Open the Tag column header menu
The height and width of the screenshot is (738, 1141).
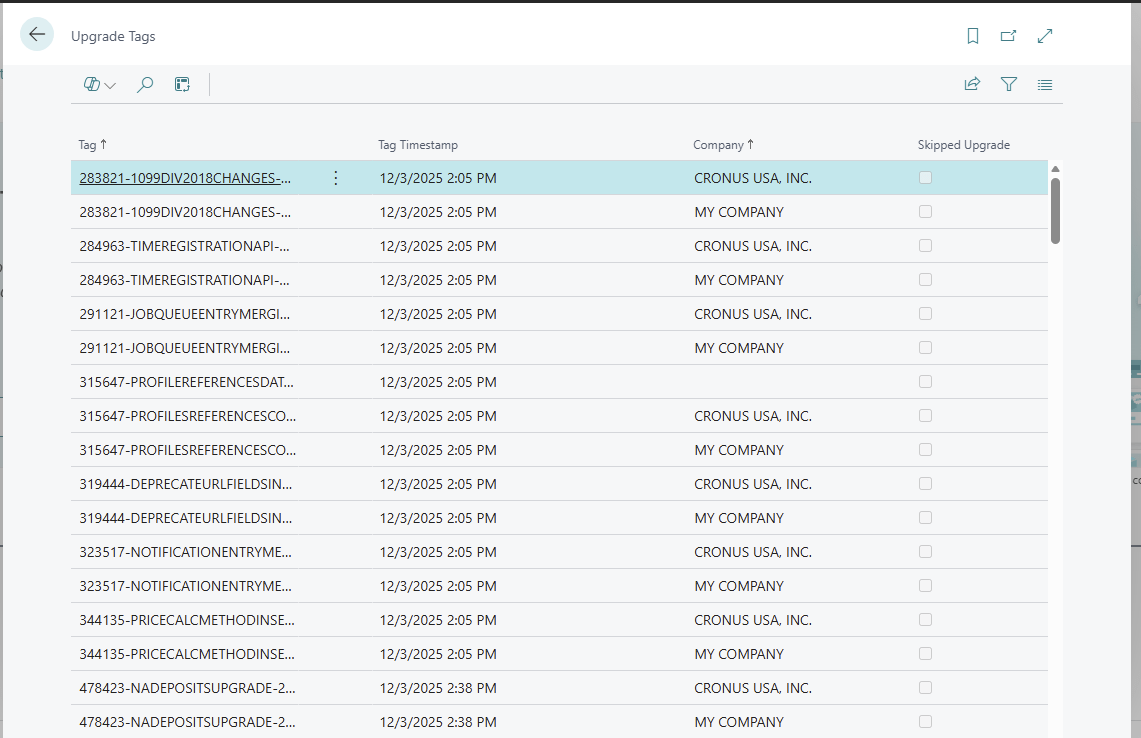[92, 145]
